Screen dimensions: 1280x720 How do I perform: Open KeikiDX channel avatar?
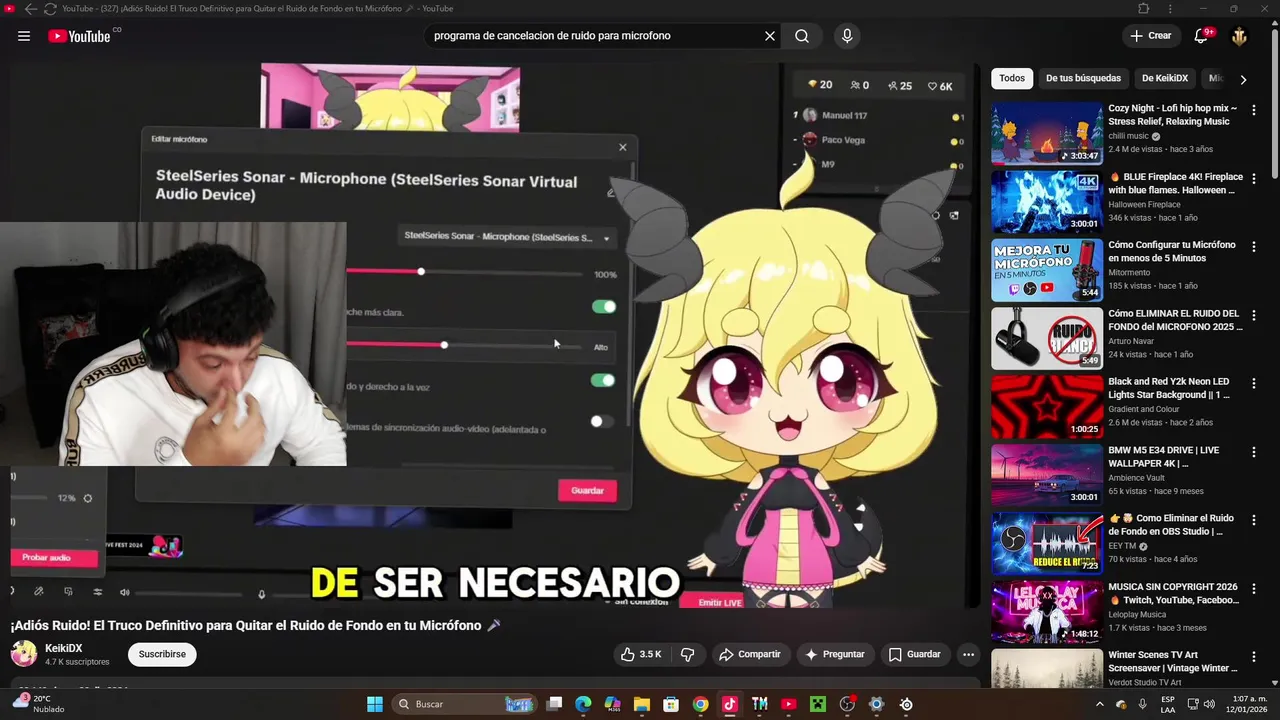pos(24,654)
